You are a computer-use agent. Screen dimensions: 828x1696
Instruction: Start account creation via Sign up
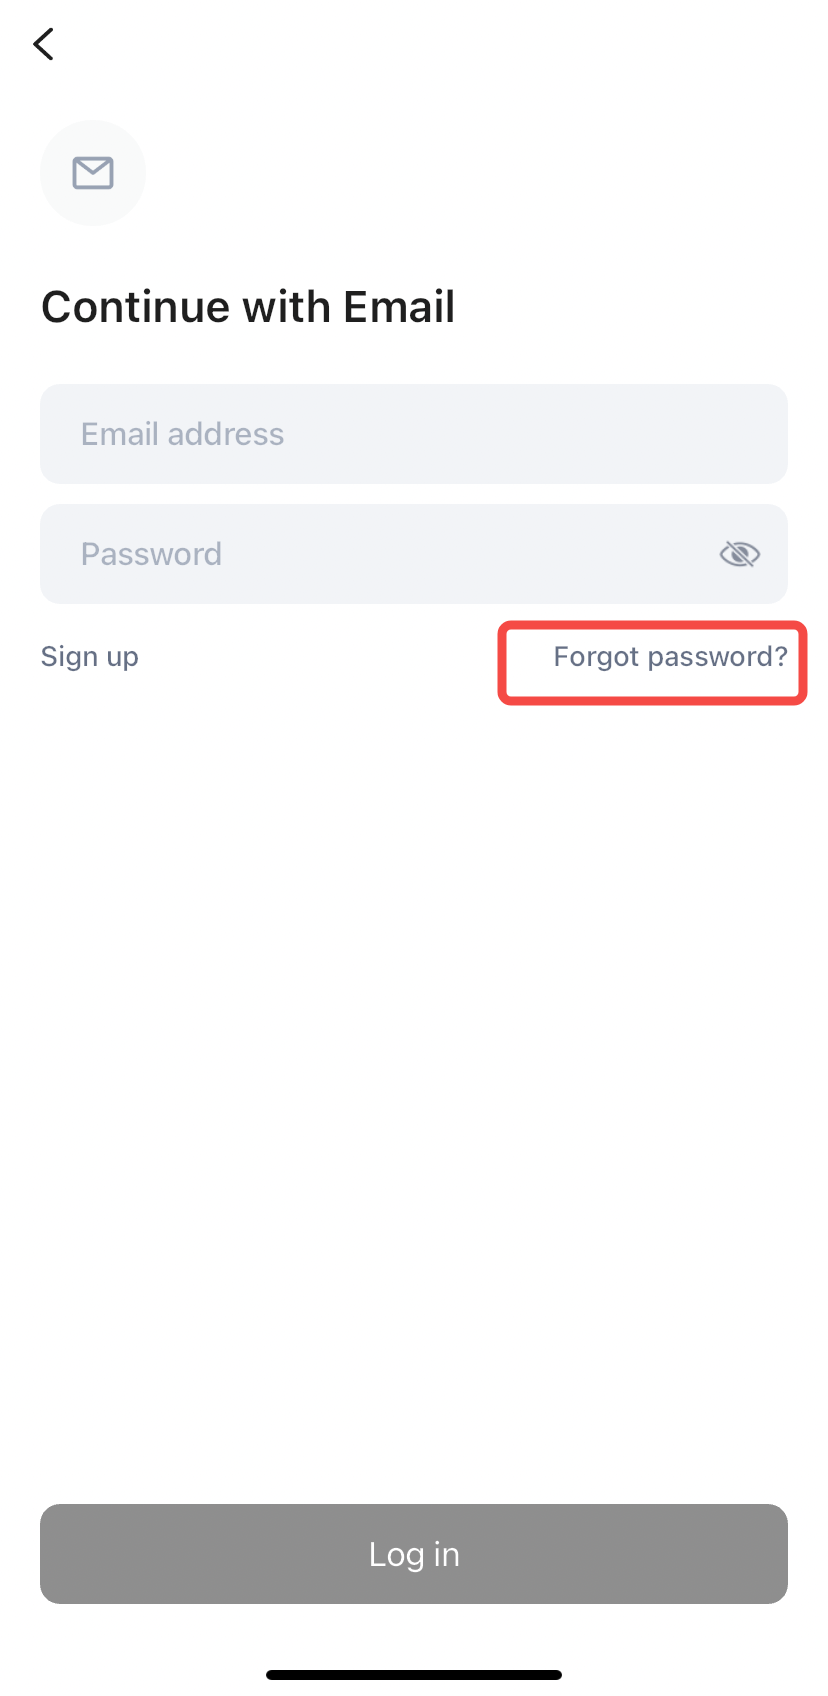click(90, 657)
